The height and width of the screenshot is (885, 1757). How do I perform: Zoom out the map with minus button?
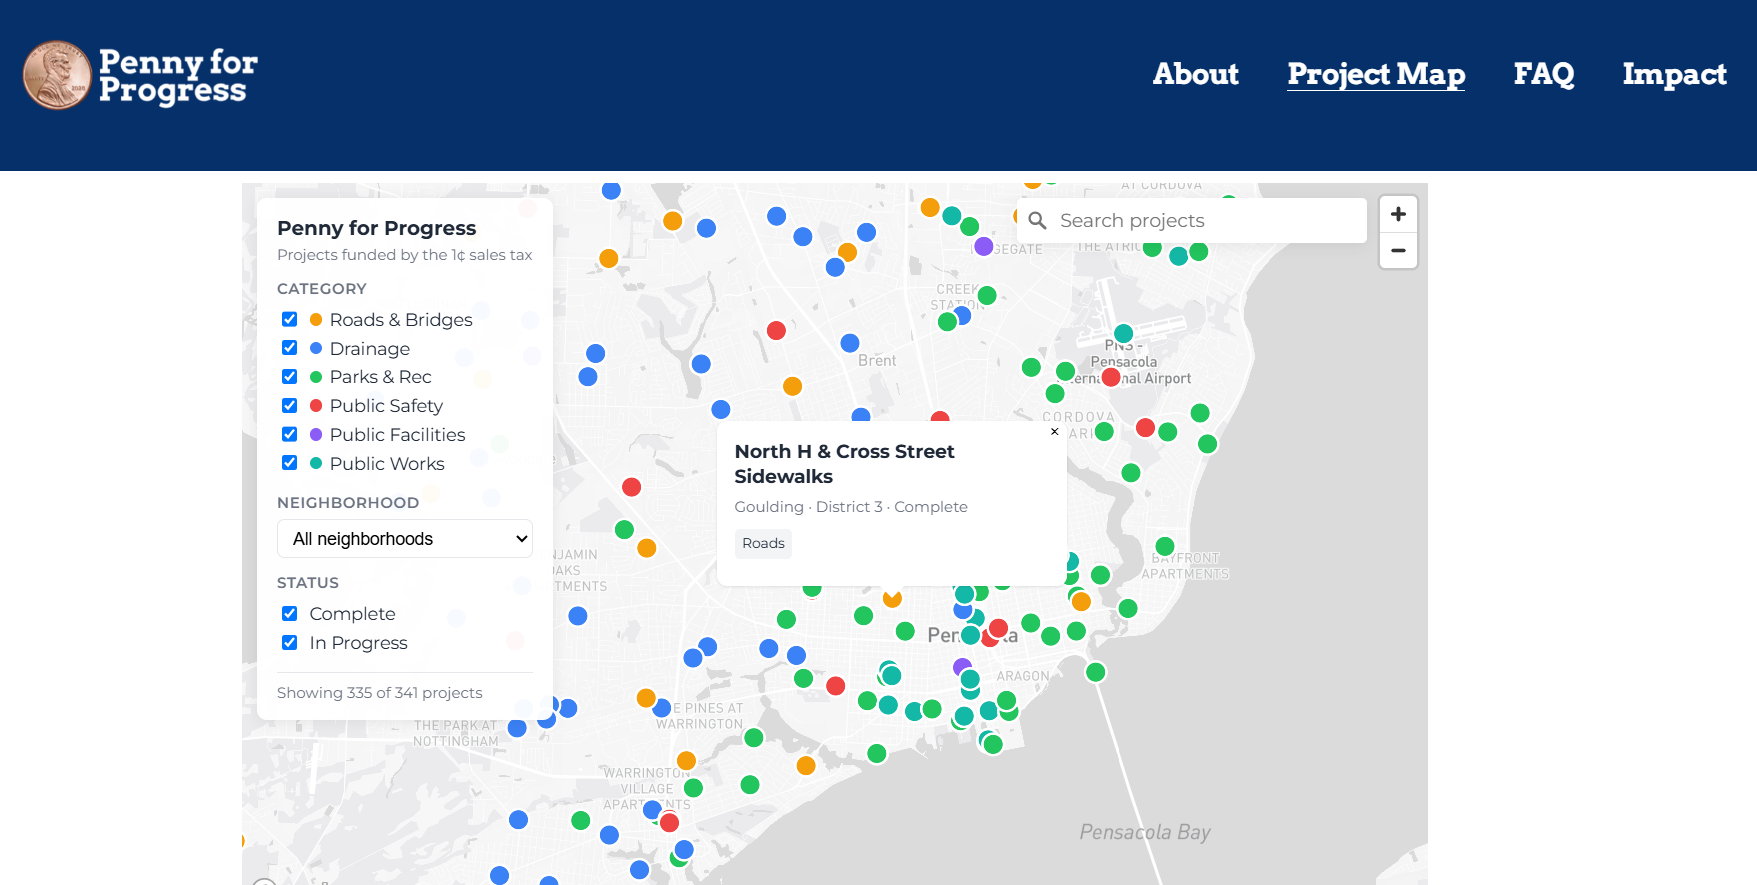point(1398,250)
